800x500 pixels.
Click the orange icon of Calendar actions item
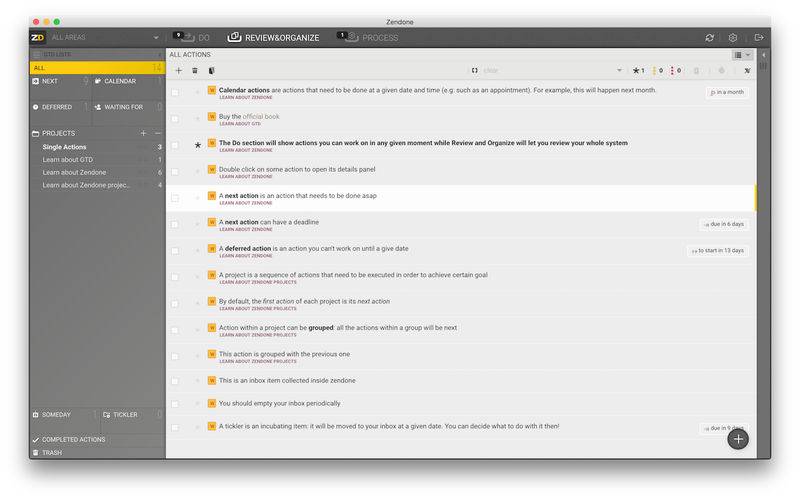tap(212, 90)
